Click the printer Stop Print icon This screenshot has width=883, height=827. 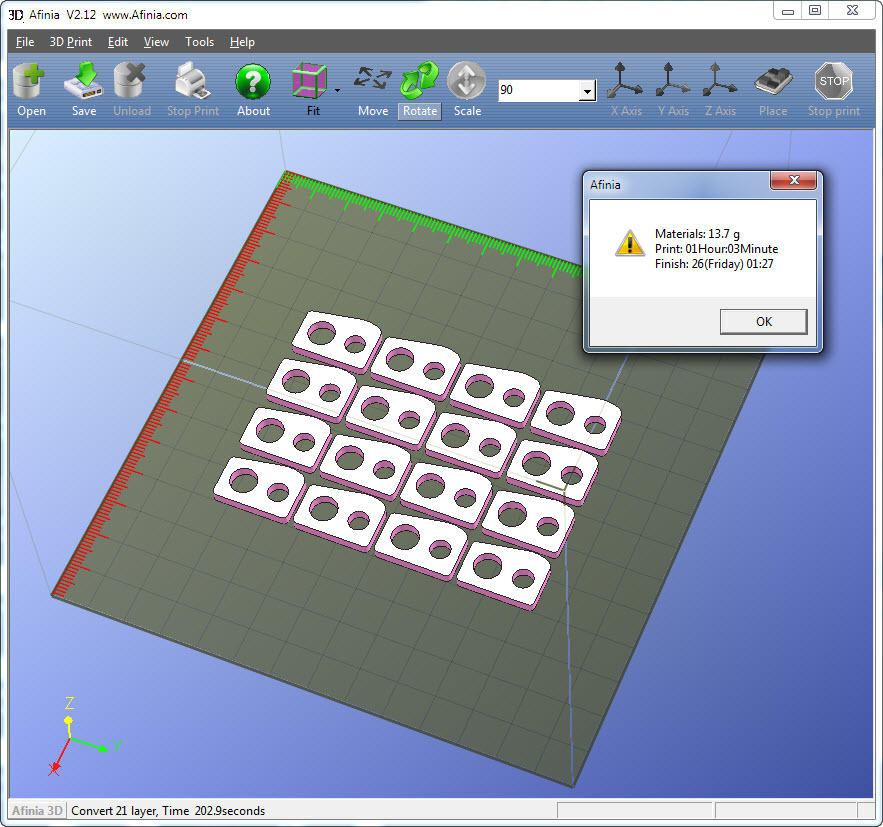[x=192, y=81]
